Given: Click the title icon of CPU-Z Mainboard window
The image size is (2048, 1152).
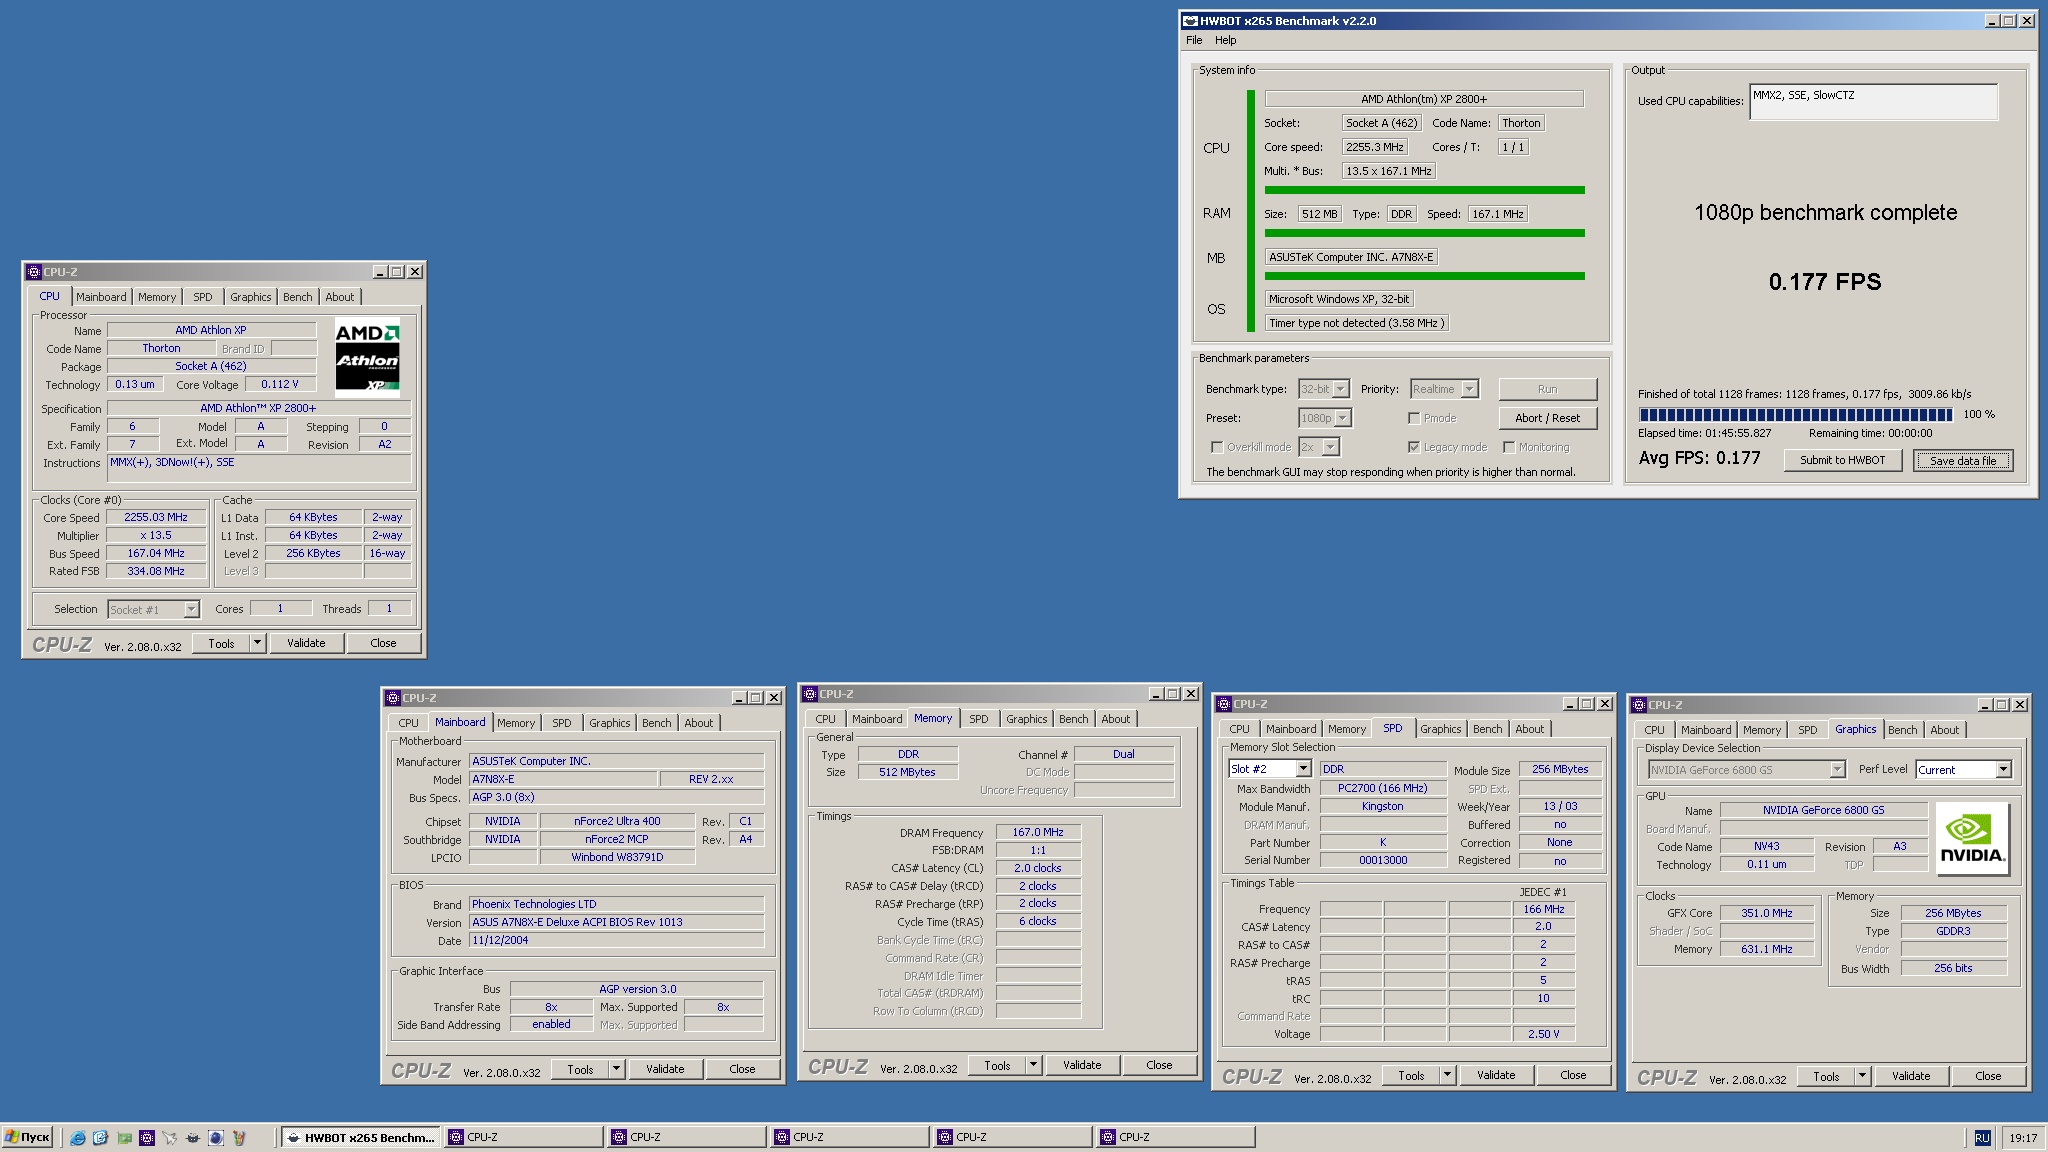Looking at the screenshot, I should [x=393, y=698].
